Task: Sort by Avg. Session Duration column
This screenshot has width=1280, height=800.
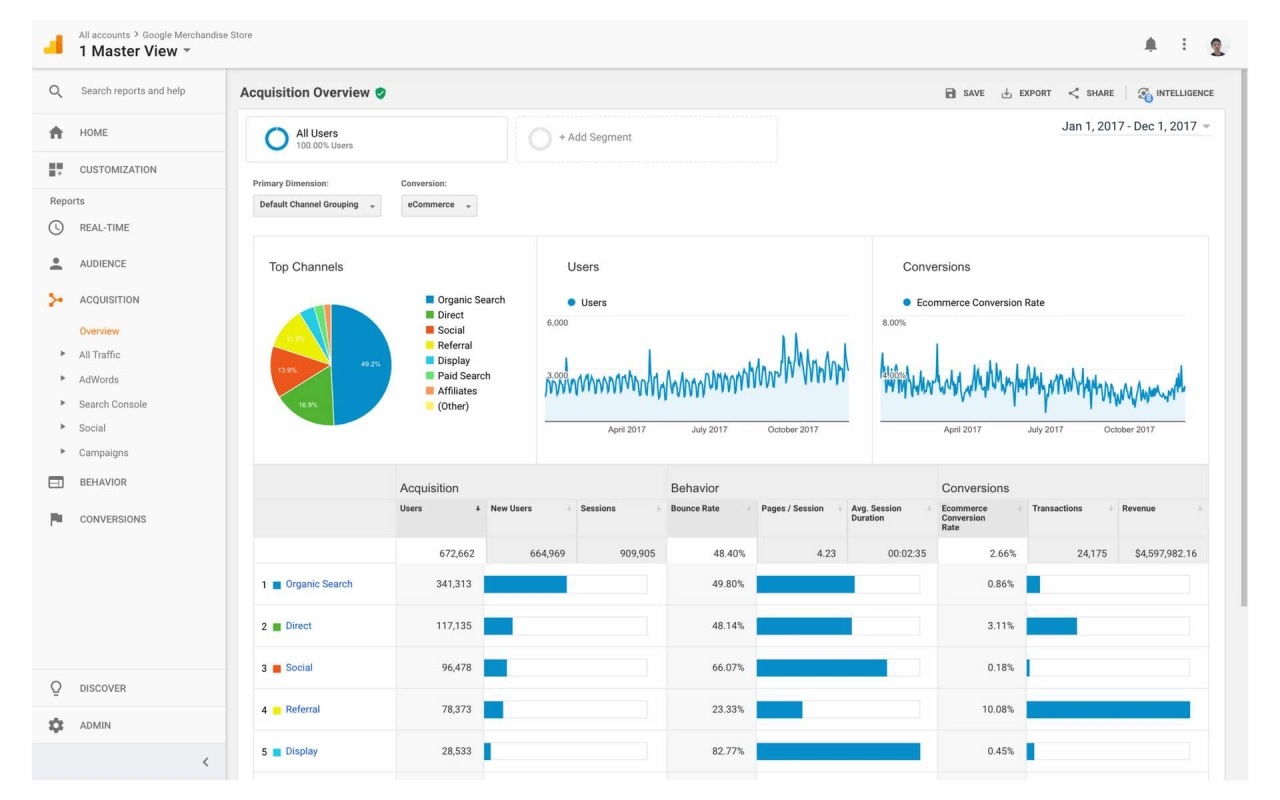Action: [x=892, y=512]
